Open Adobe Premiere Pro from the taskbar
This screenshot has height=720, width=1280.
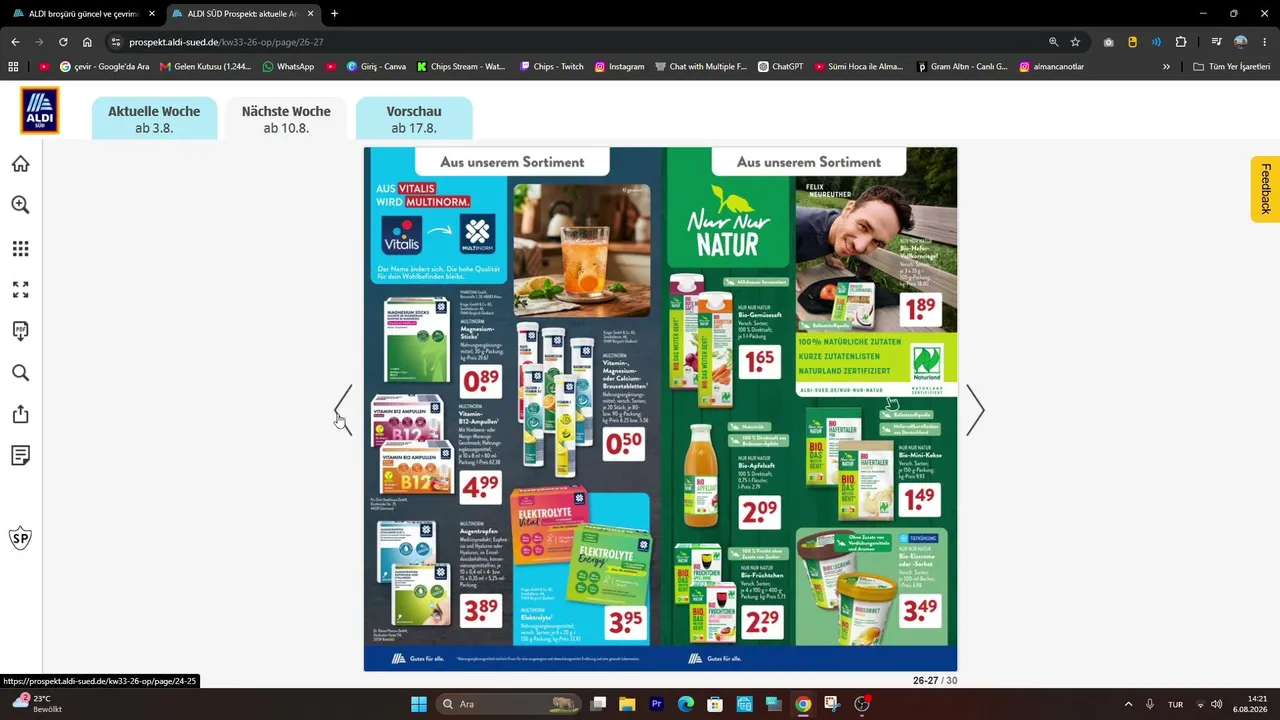point(657,704)
